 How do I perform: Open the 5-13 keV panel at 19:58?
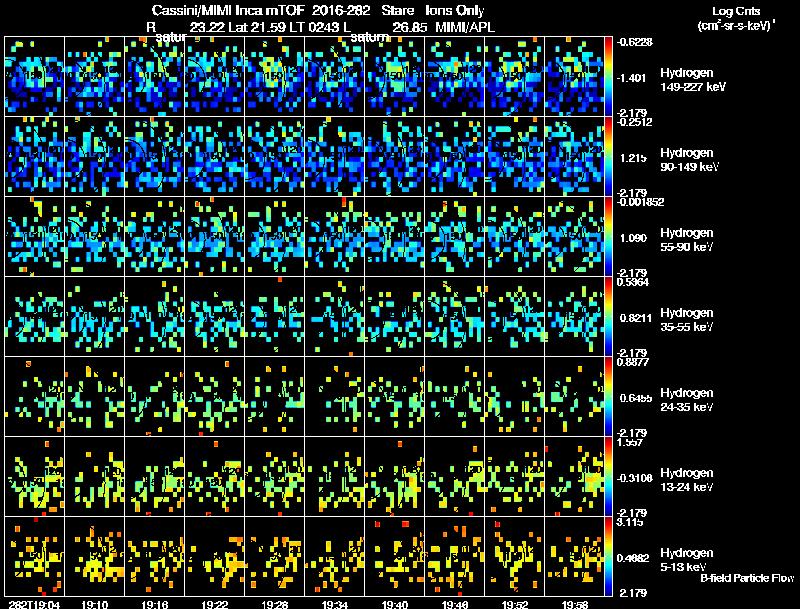click(x=574, y=556)
